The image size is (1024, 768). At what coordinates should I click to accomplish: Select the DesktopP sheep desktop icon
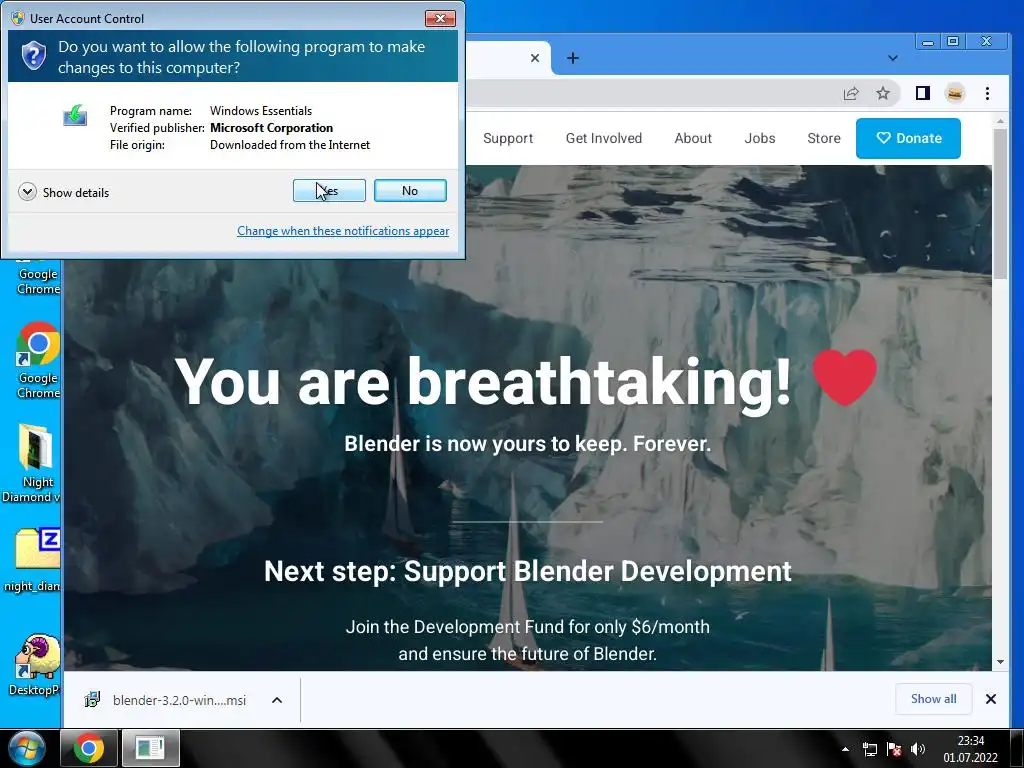(34, 664)
